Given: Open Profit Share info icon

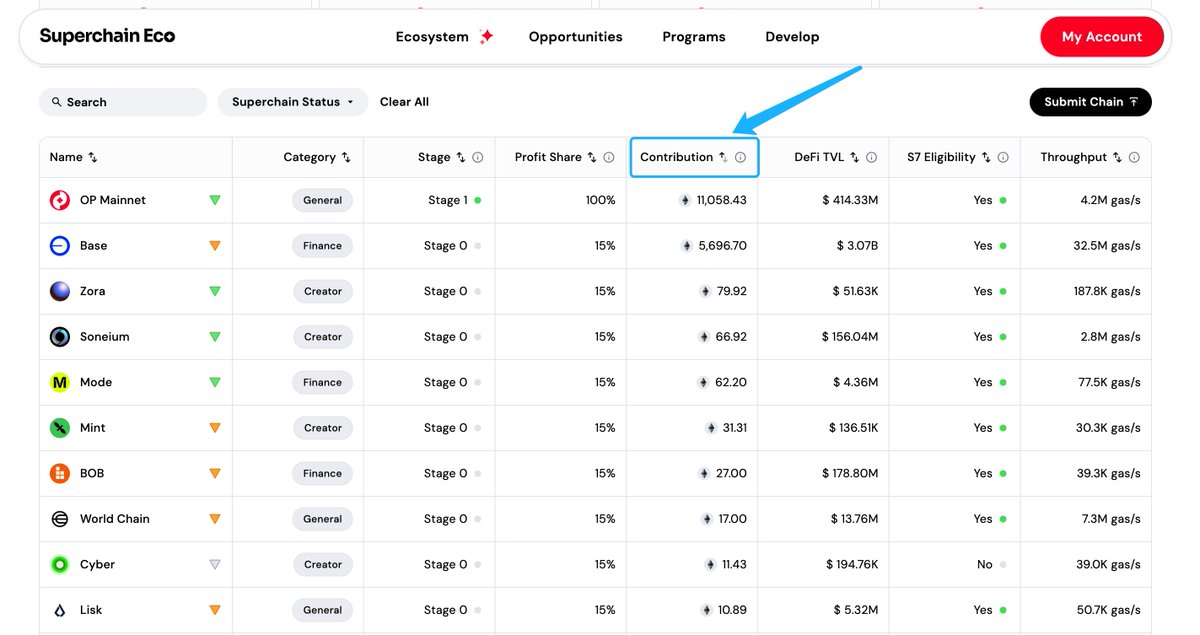Looking at the screenshot, I should point(609,157).
